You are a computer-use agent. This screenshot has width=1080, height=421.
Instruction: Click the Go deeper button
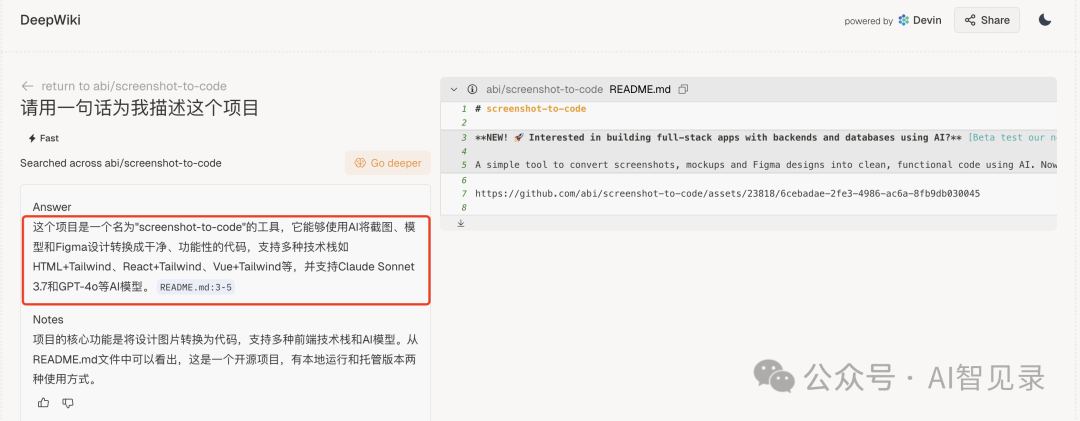(388, 163)
